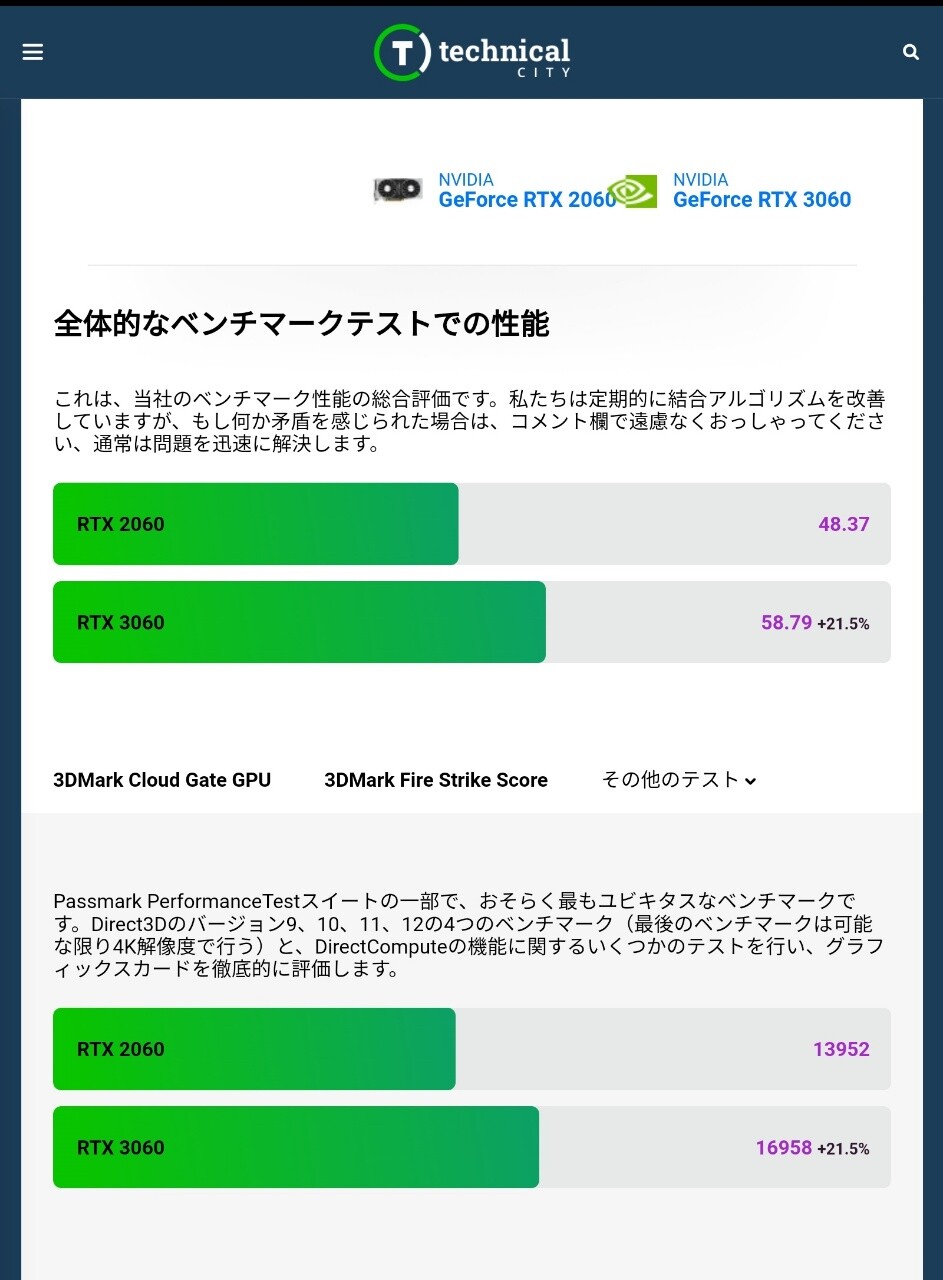The height and width of the screenshot is (1280, 943).
Task: Click the RTX 2060 Passmark bar
Action: click(x=254, y=1049)
